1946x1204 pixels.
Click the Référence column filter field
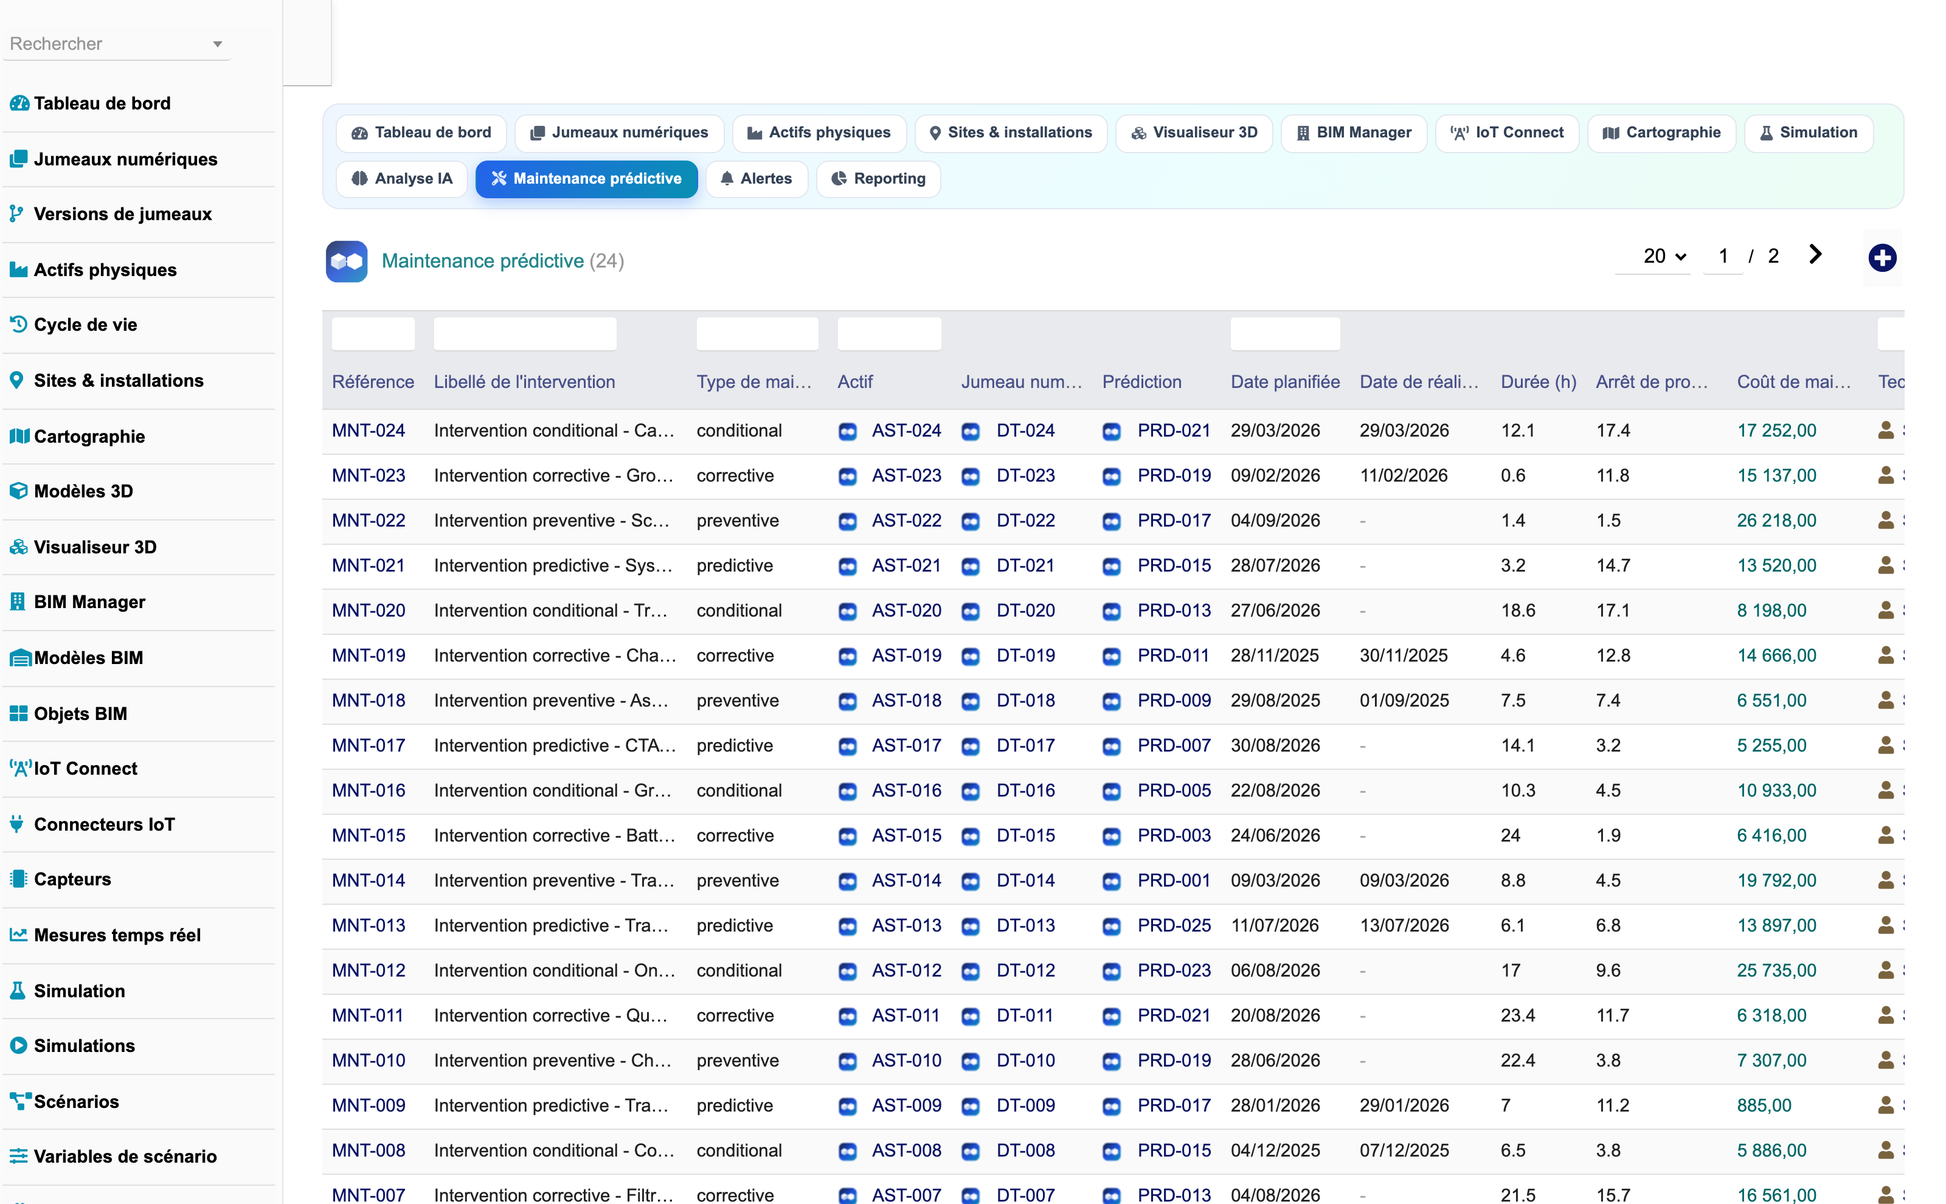point(373,334)
